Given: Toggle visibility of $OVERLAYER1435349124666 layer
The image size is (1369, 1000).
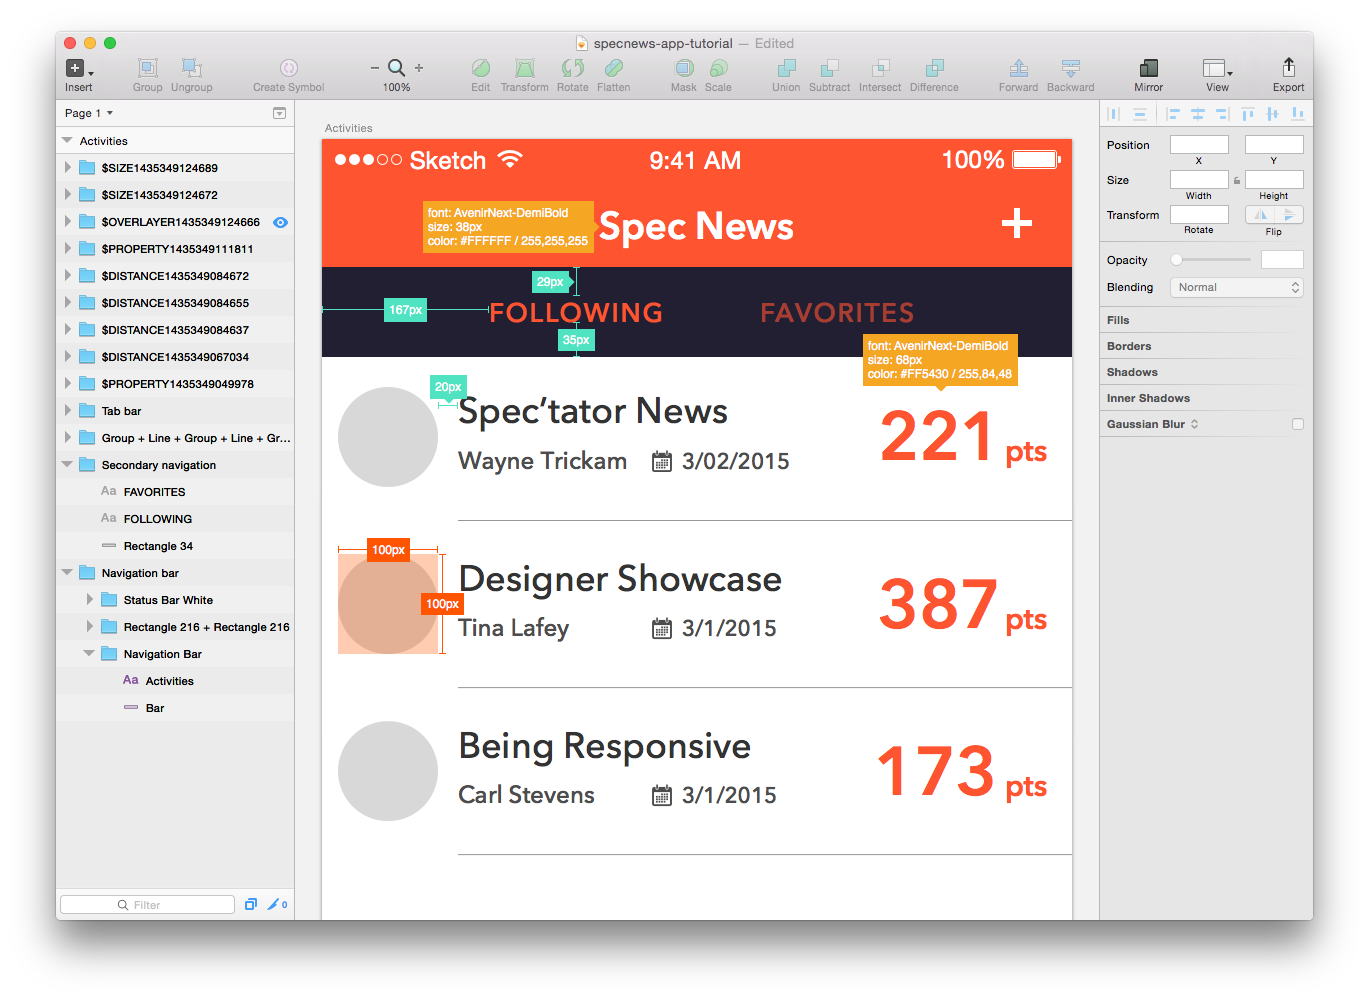Looking at the screenshot, I should 280,222.
